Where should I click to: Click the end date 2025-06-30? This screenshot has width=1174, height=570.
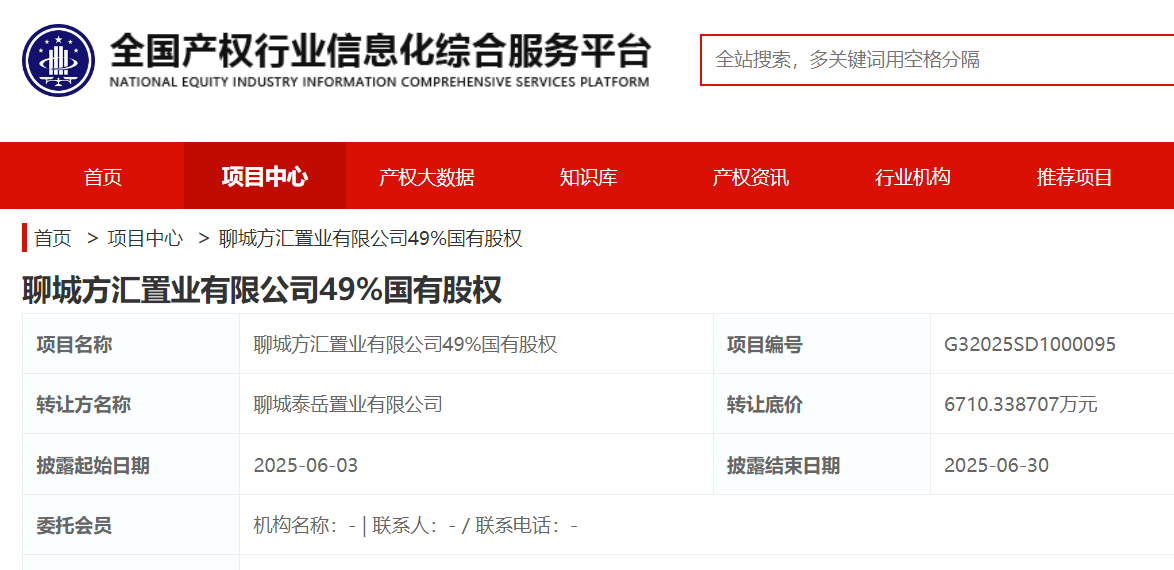pyautogui.click(x=997, y=465)
